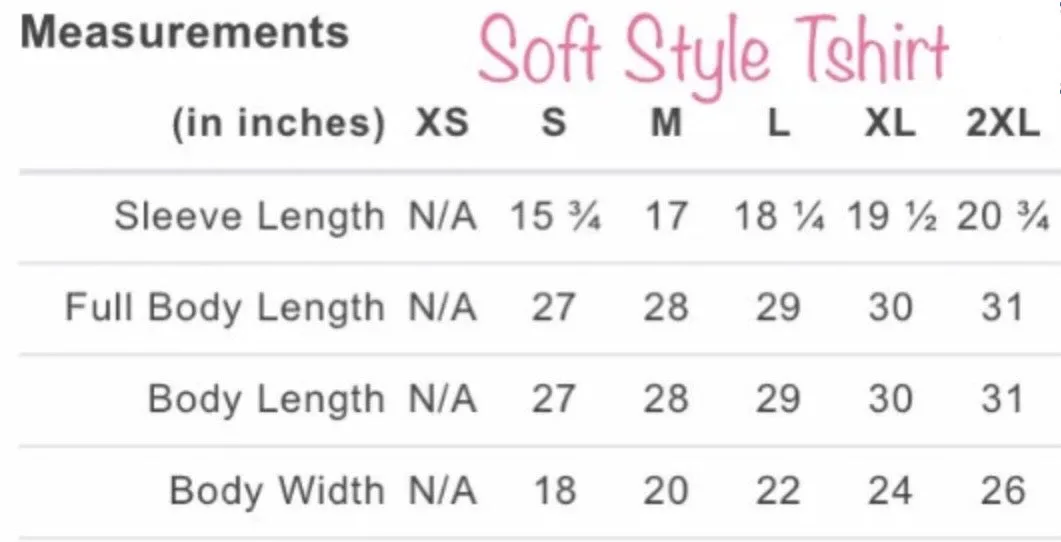Select the XL size column header
The image size is (1061, 542).
[890, 123]
